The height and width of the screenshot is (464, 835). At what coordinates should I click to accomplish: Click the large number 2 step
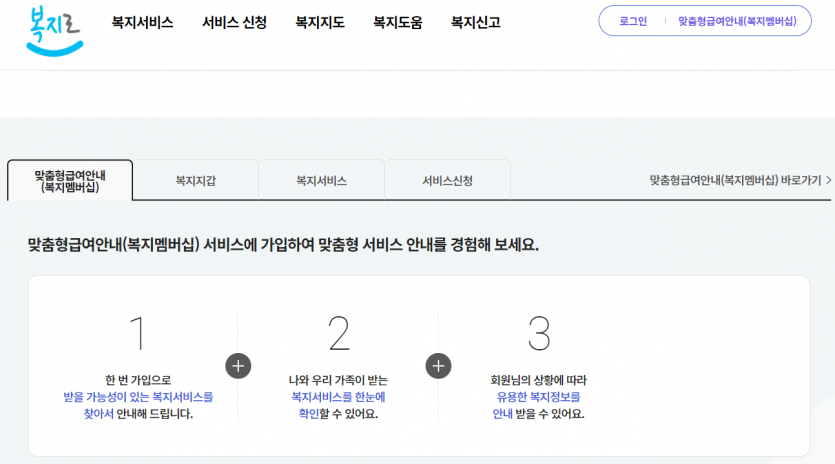point(338,333)
